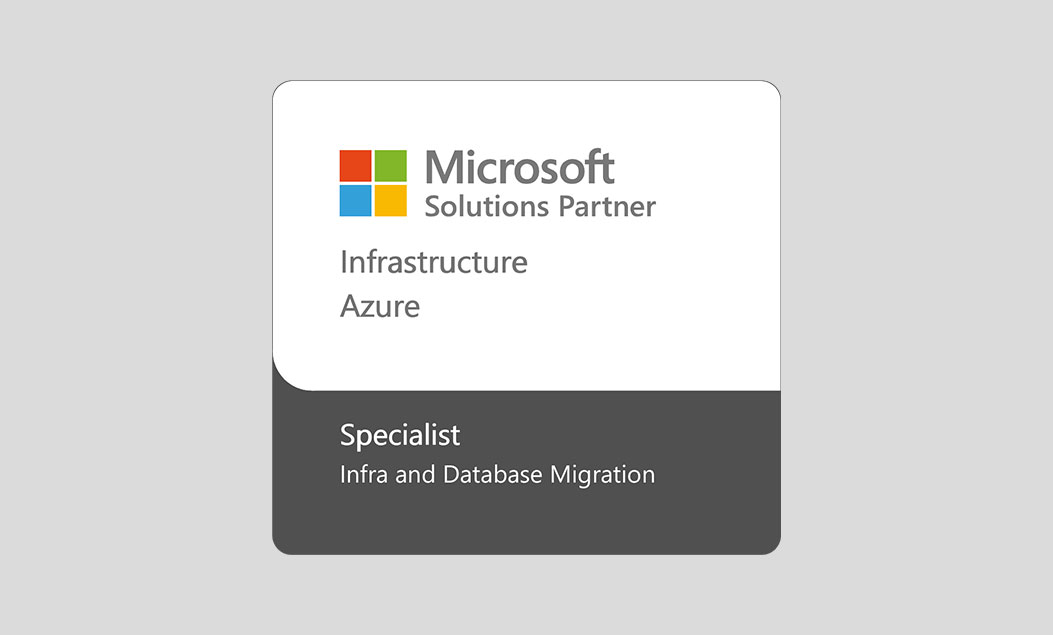Click the red square of Microsoft logo
The width and height of the screenshot is (1053, 635).
click(x=356, y=165)
